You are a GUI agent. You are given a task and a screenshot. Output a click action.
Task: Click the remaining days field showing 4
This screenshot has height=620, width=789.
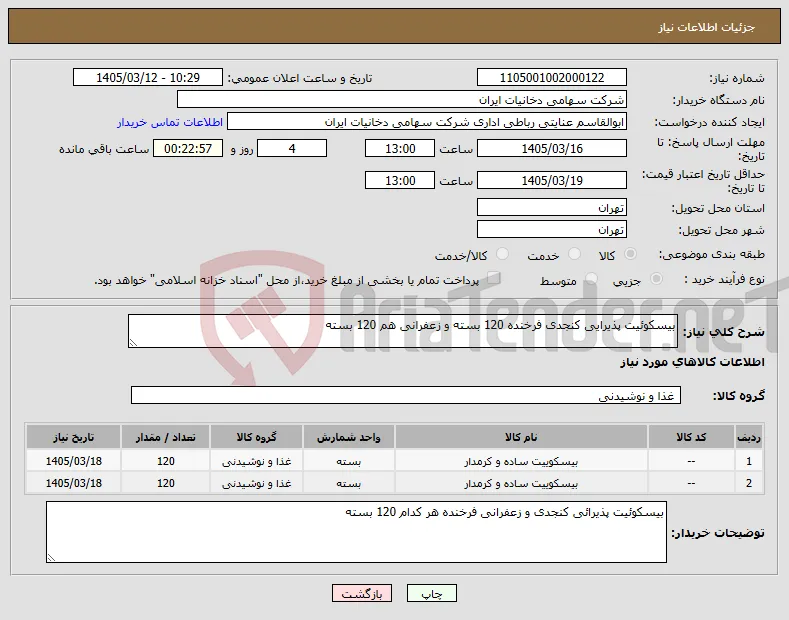292,148
